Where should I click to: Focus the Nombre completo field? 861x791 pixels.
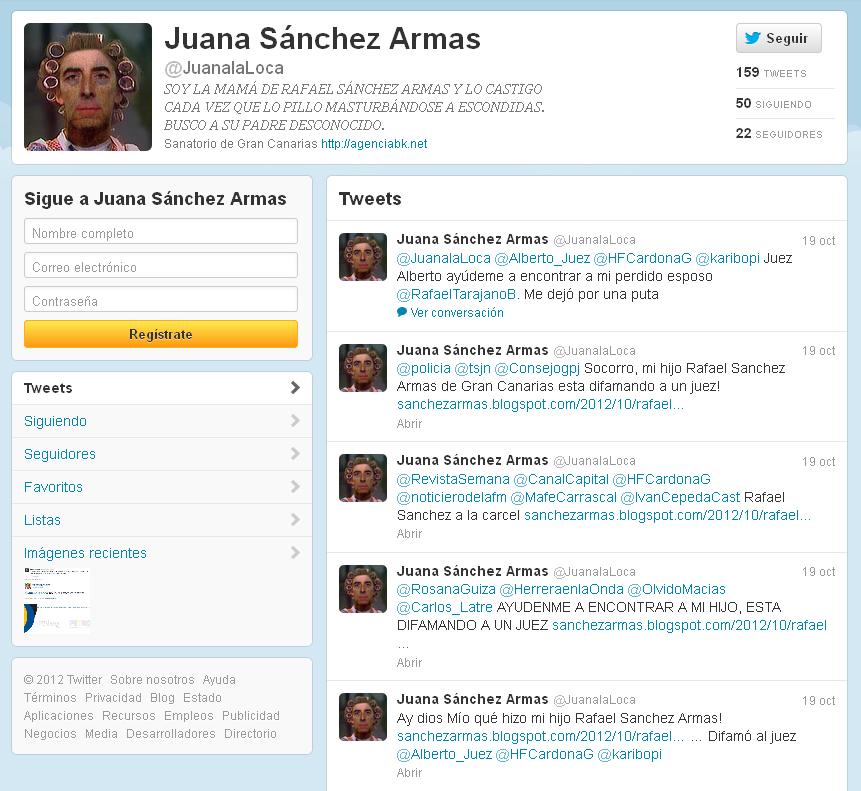[x=161, y=232]
